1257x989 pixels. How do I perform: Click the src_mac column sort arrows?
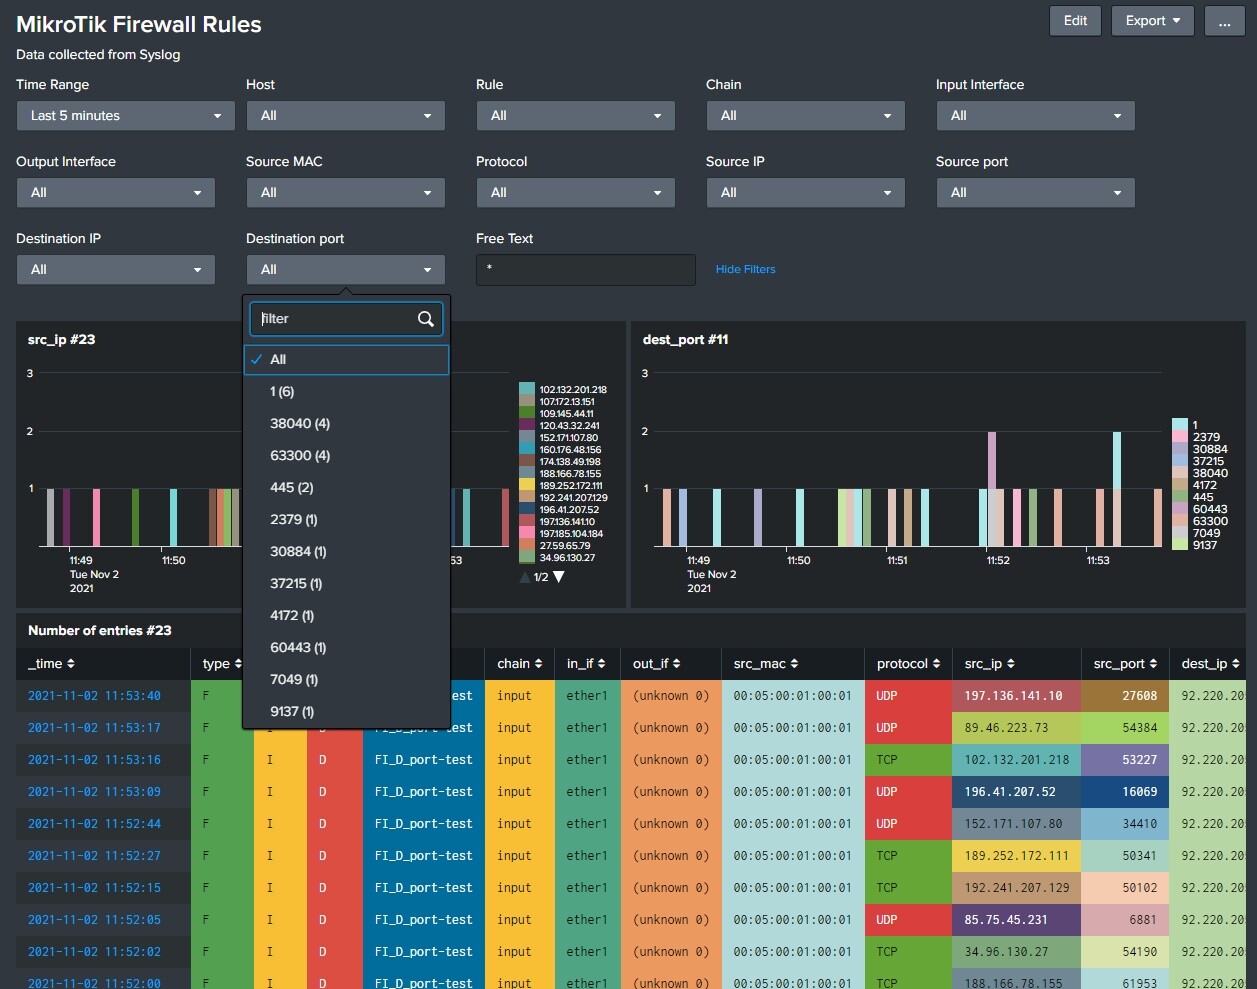[x=794, y=664]
